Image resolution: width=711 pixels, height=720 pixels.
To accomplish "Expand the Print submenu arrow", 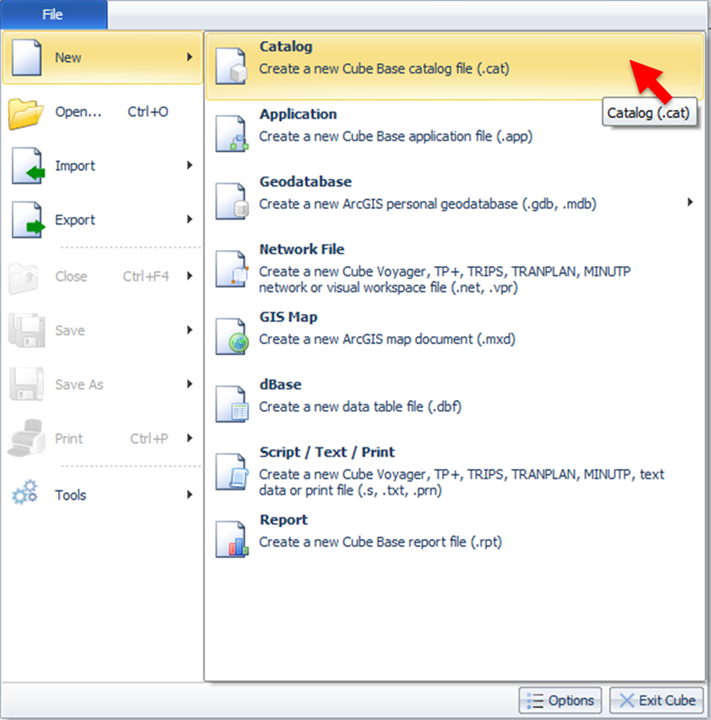I will [x=189, y=438].
